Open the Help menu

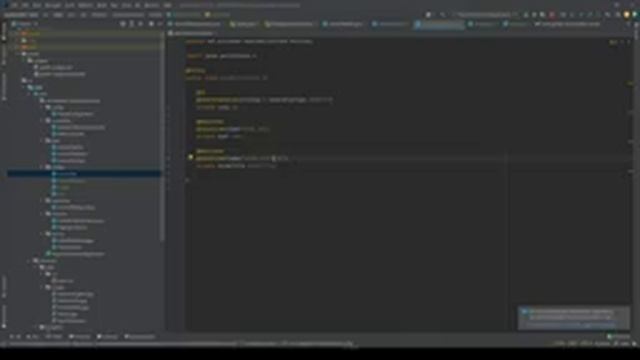(x=167, y=5)
